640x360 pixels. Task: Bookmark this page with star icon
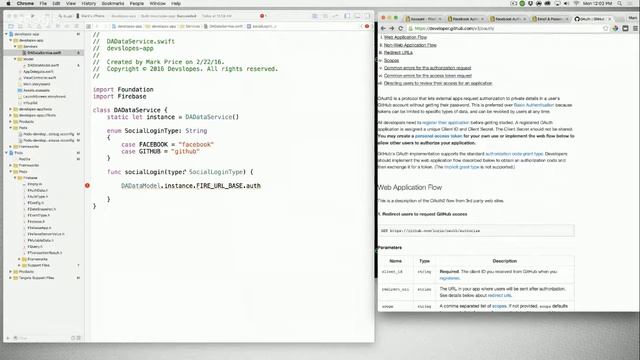pyautogui.click(x=606, y=28)
